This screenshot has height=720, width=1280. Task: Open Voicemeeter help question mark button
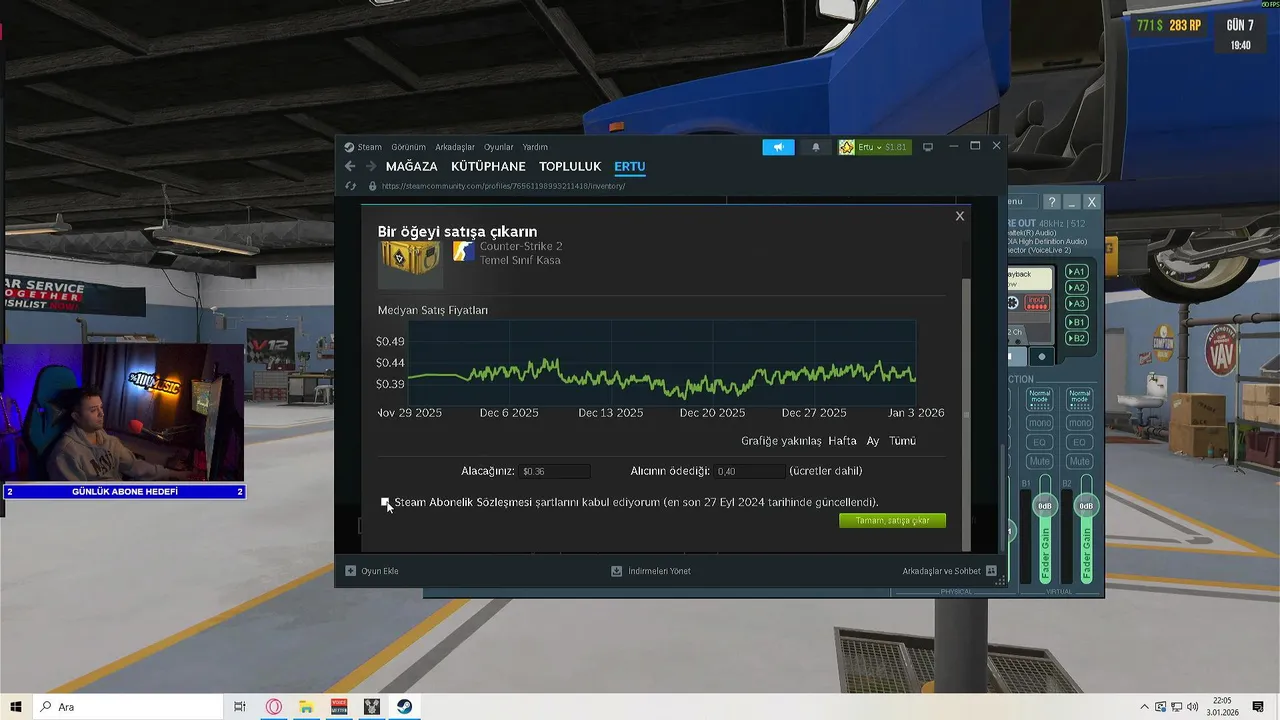(1051, 202)
